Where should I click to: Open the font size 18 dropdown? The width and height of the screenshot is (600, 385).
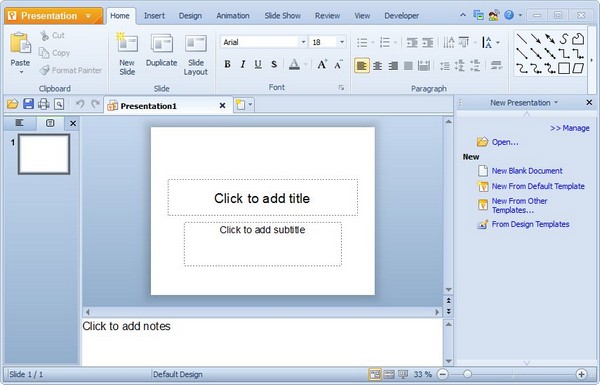click(x=342, y=42)
